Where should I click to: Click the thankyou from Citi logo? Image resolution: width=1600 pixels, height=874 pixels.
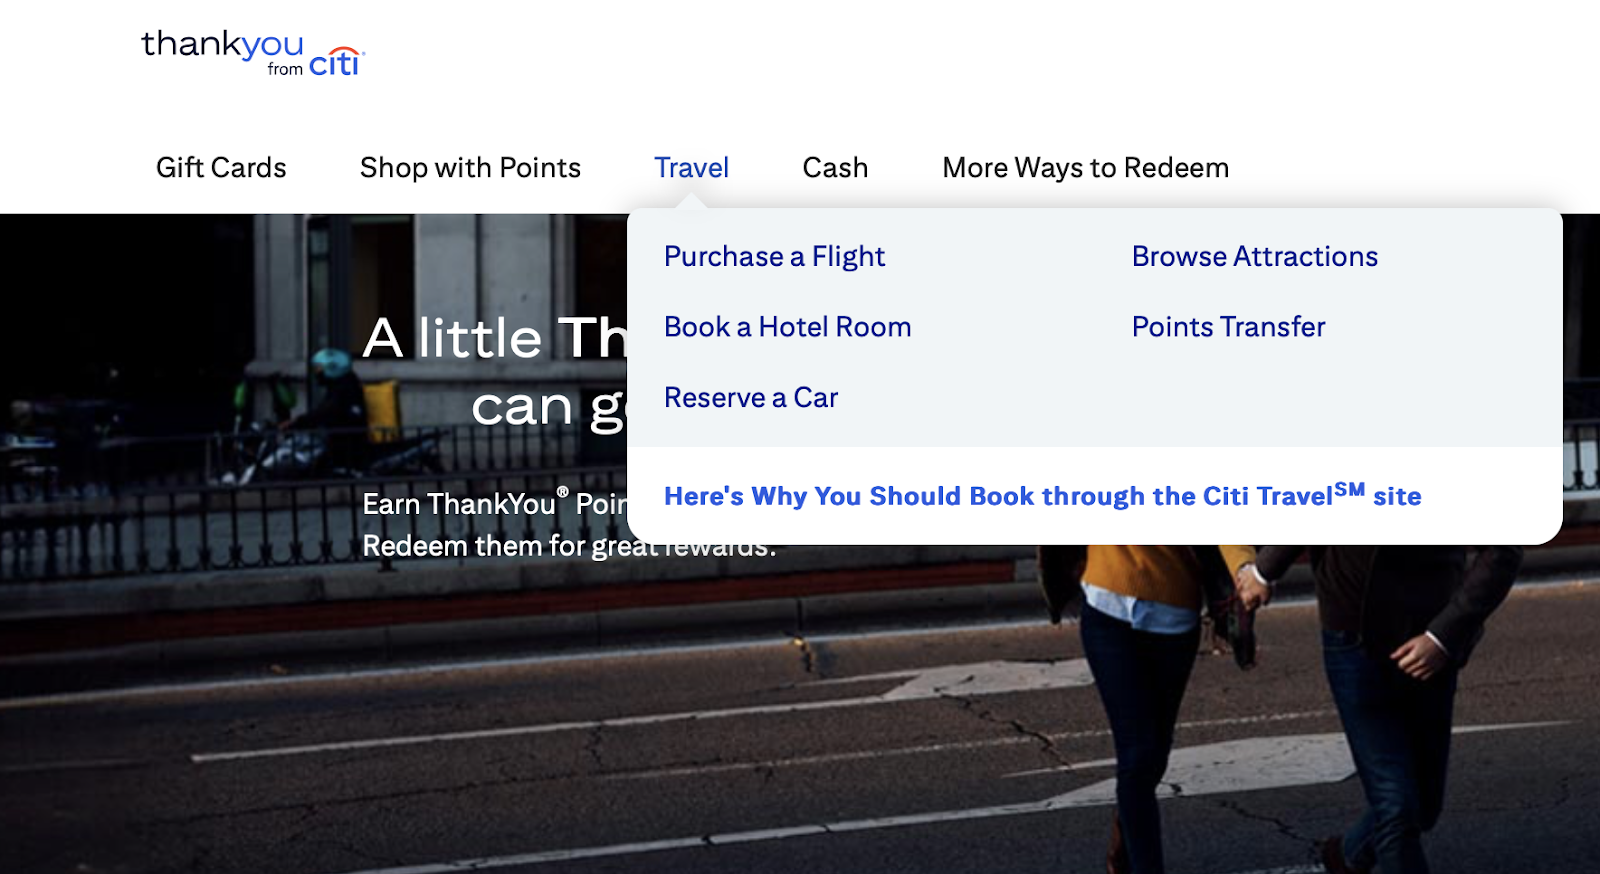click(x=253, y=53)
